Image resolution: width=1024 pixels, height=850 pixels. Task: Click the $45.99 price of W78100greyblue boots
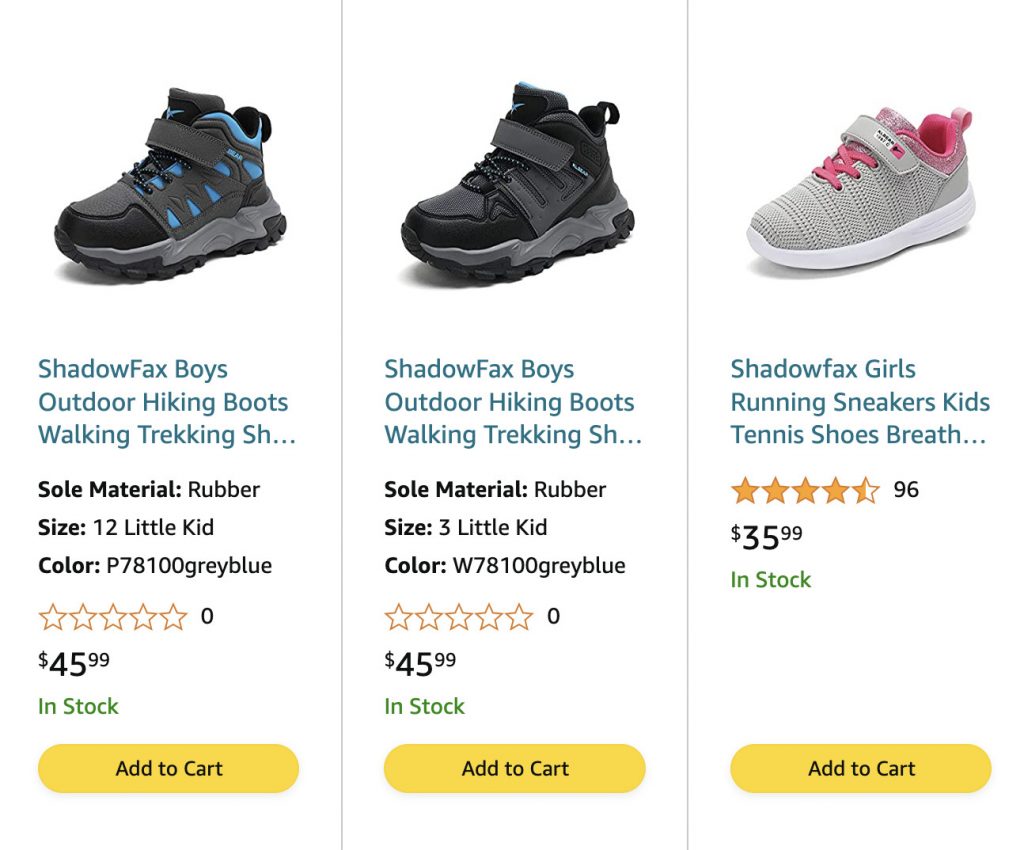[x=420, y=663]
